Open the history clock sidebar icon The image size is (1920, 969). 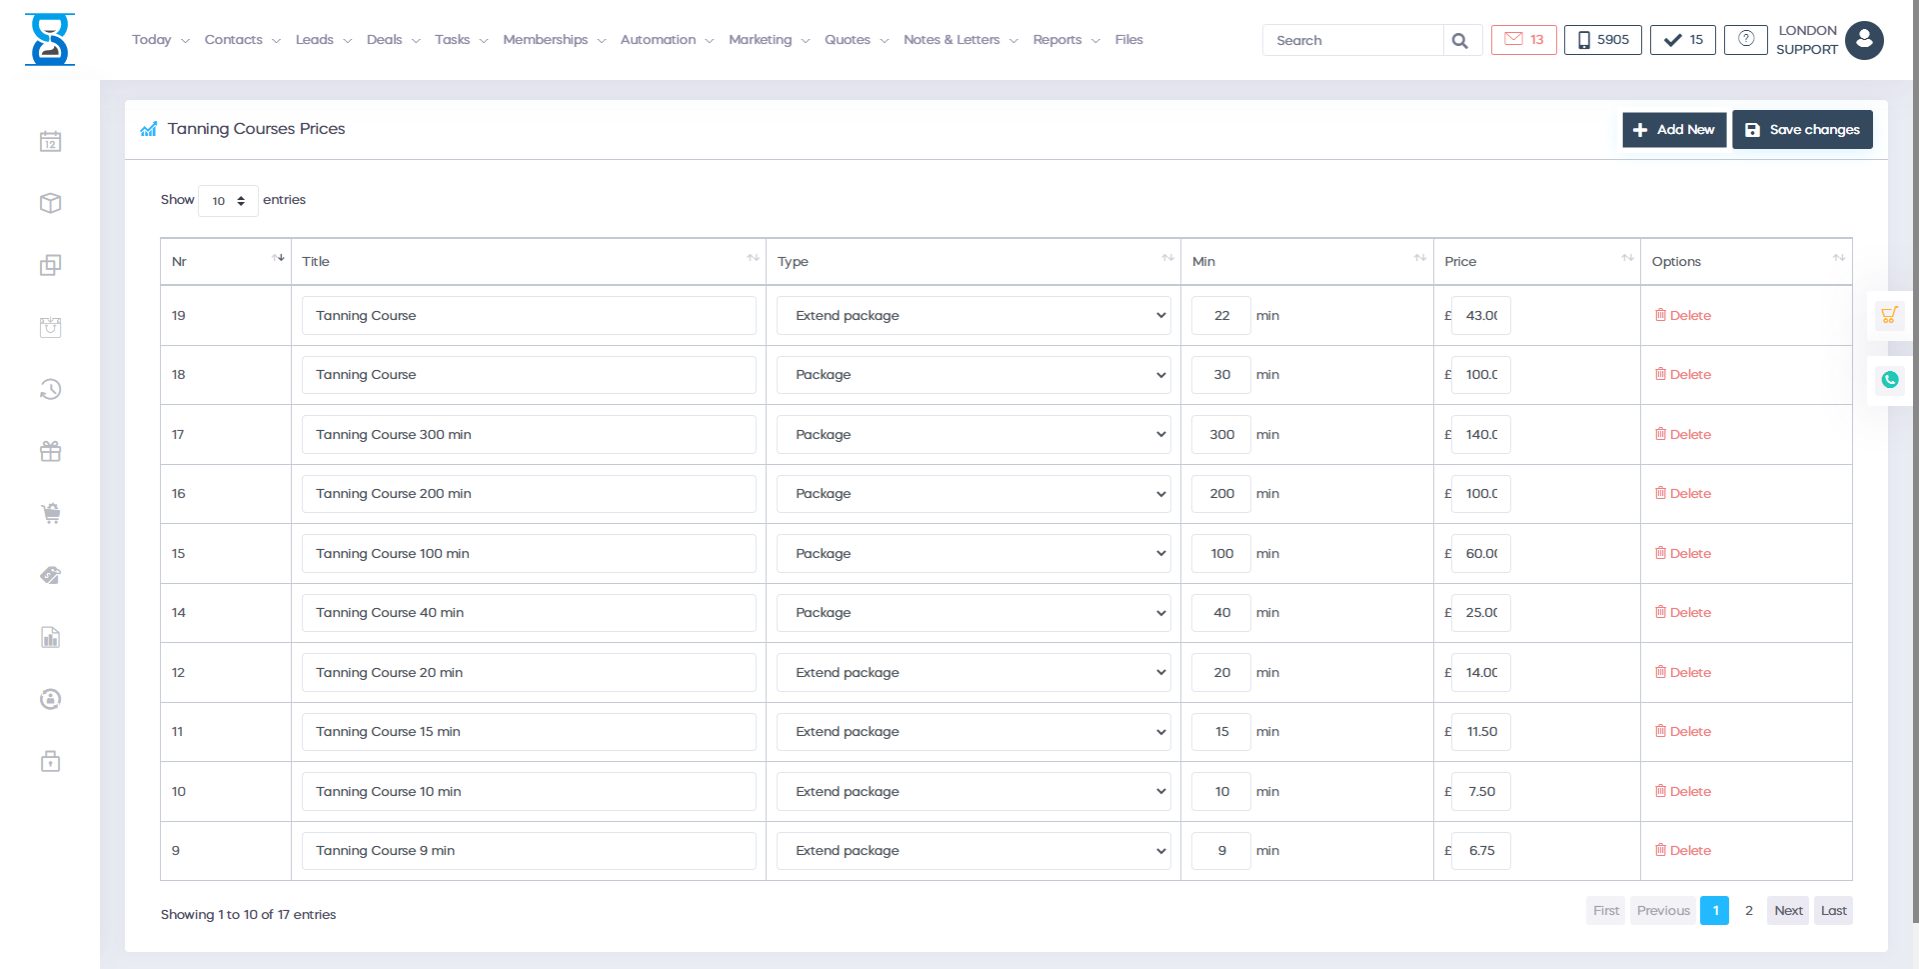coord(50,389)
